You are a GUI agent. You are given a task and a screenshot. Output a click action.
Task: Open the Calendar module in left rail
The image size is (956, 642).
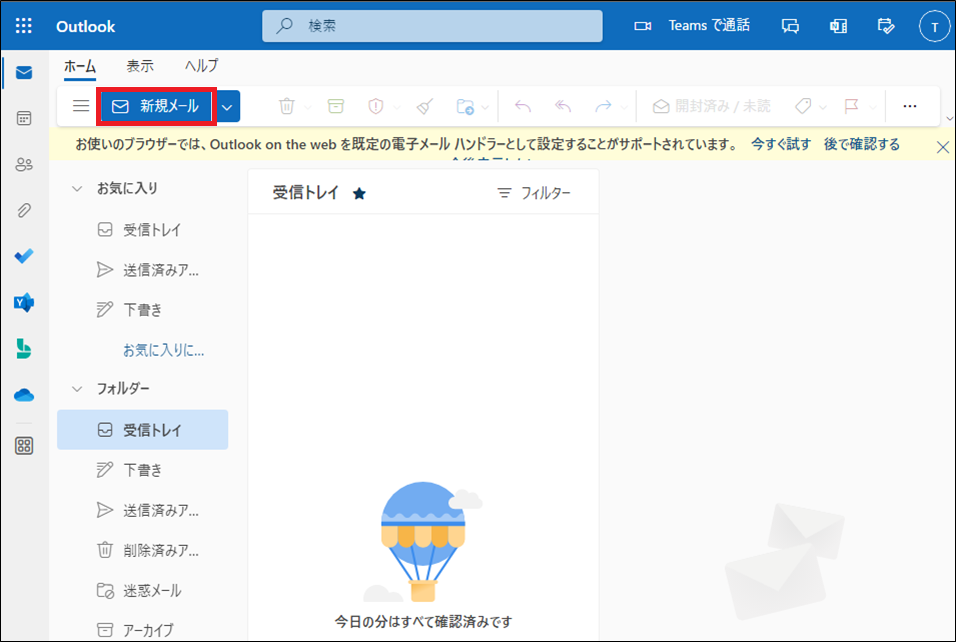pos(24,118)
